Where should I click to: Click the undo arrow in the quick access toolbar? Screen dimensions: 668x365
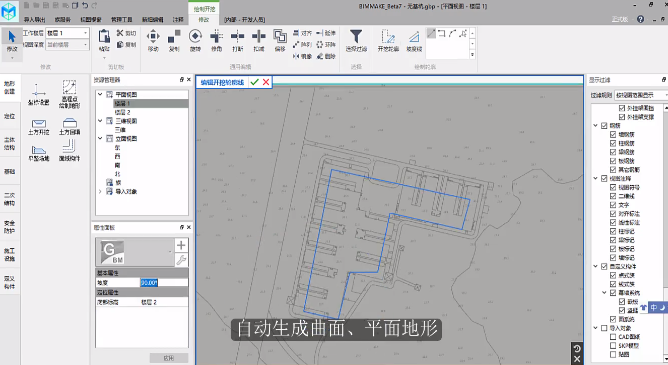(85, 6)
